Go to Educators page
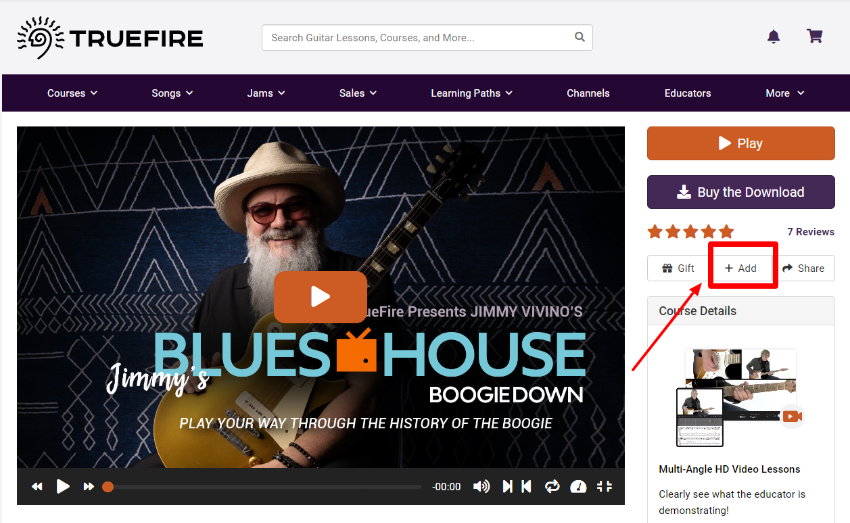Viewport: 850px width, 523px height. pyautogui.click(x=687, y=93)
